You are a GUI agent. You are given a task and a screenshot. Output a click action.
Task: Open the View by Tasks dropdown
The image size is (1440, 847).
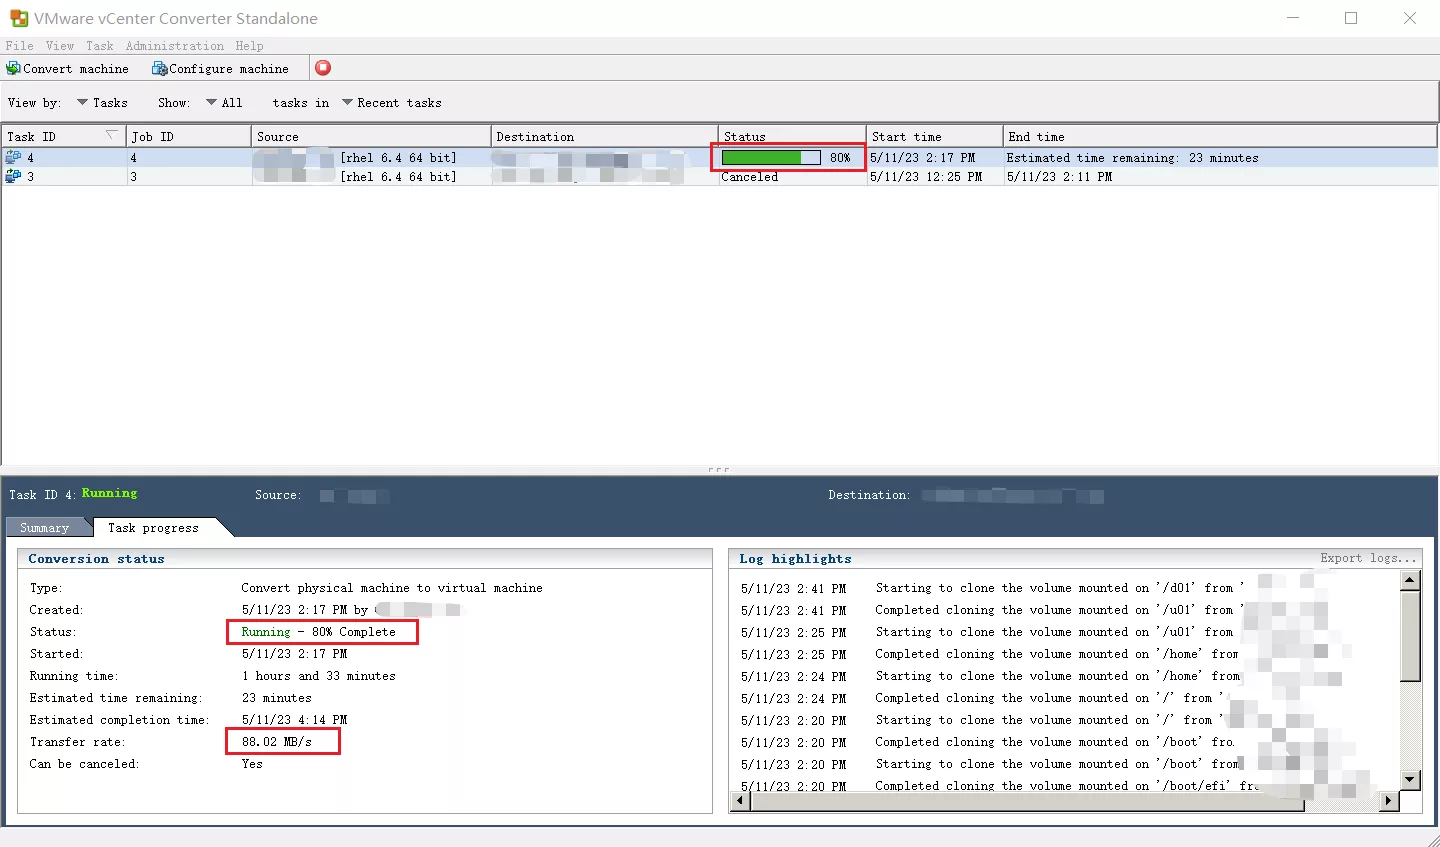click(102, 103)
